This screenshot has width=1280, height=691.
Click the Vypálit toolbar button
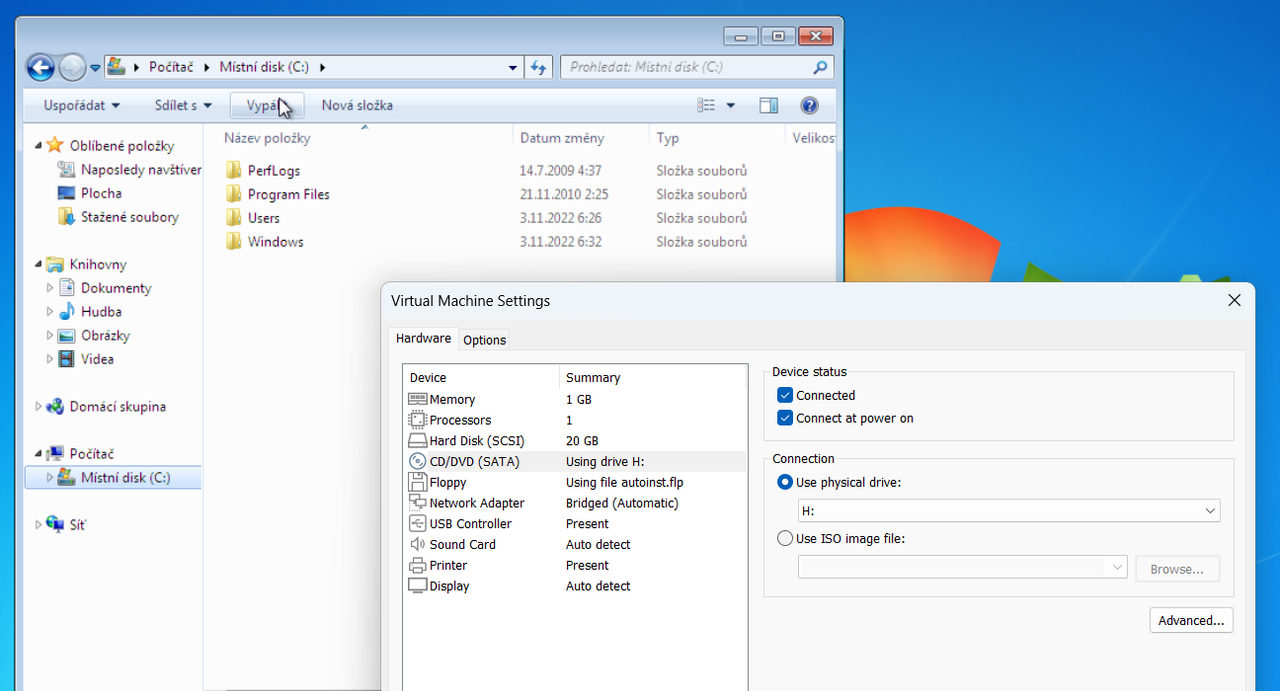click(x=267, y=105)
